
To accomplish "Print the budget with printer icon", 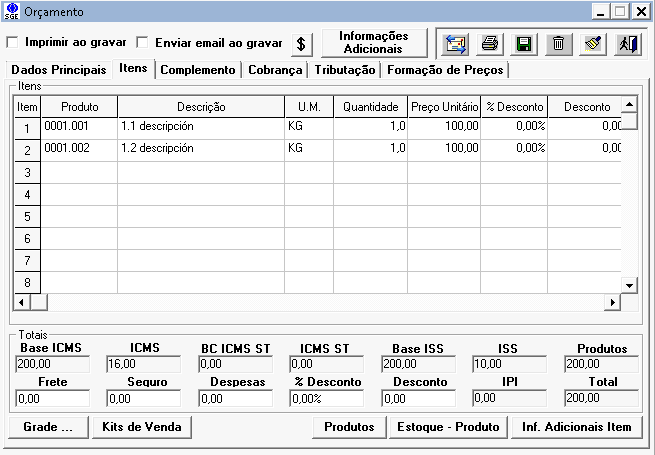I will coord(490,44).
